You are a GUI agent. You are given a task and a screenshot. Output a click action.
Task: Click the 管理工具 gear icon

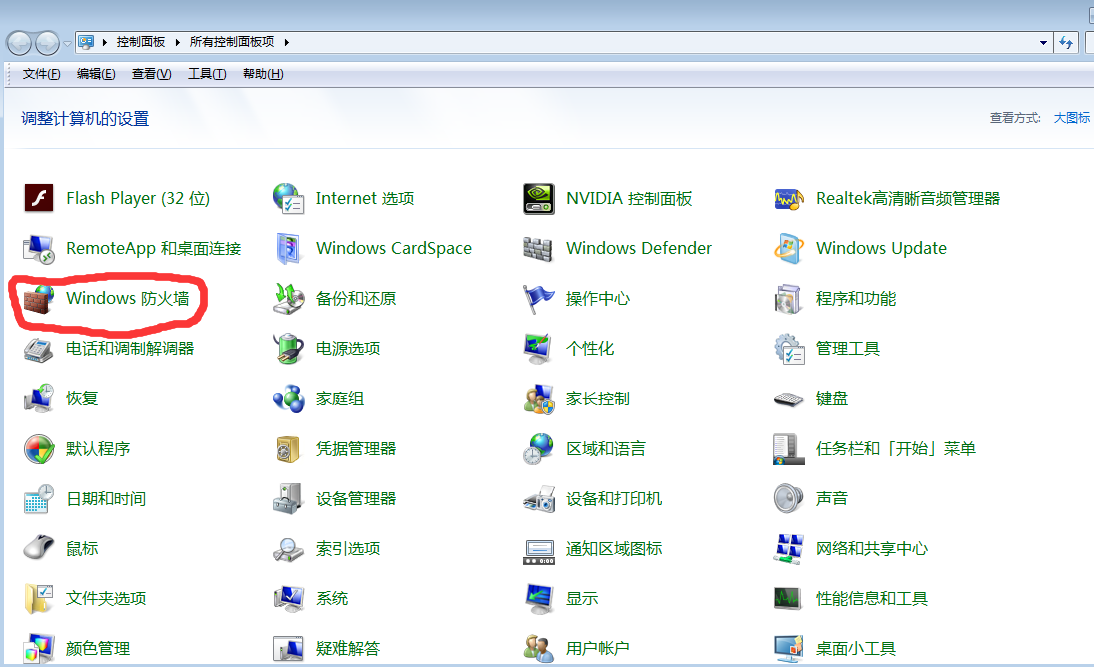pyautogui.click(x=789, y=348)
